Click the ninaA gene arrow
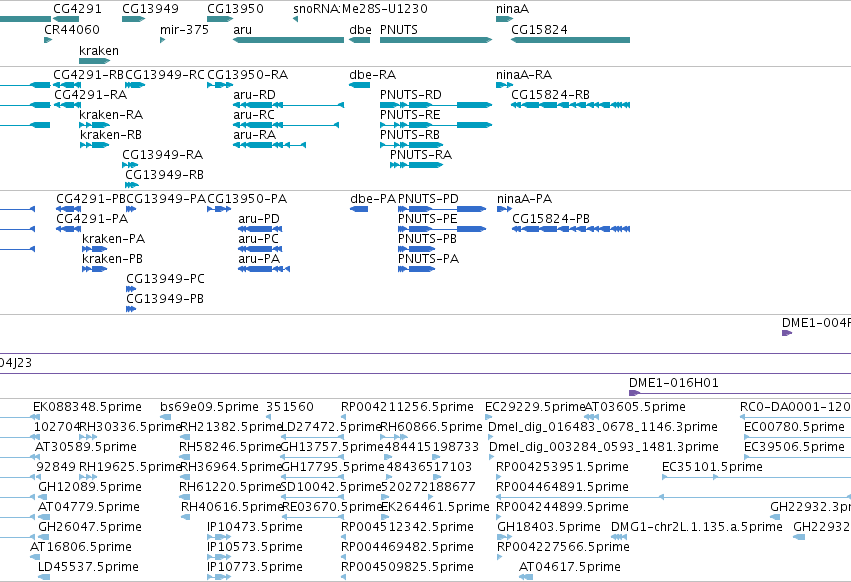The image size is (851, 582). pos(504,19)
